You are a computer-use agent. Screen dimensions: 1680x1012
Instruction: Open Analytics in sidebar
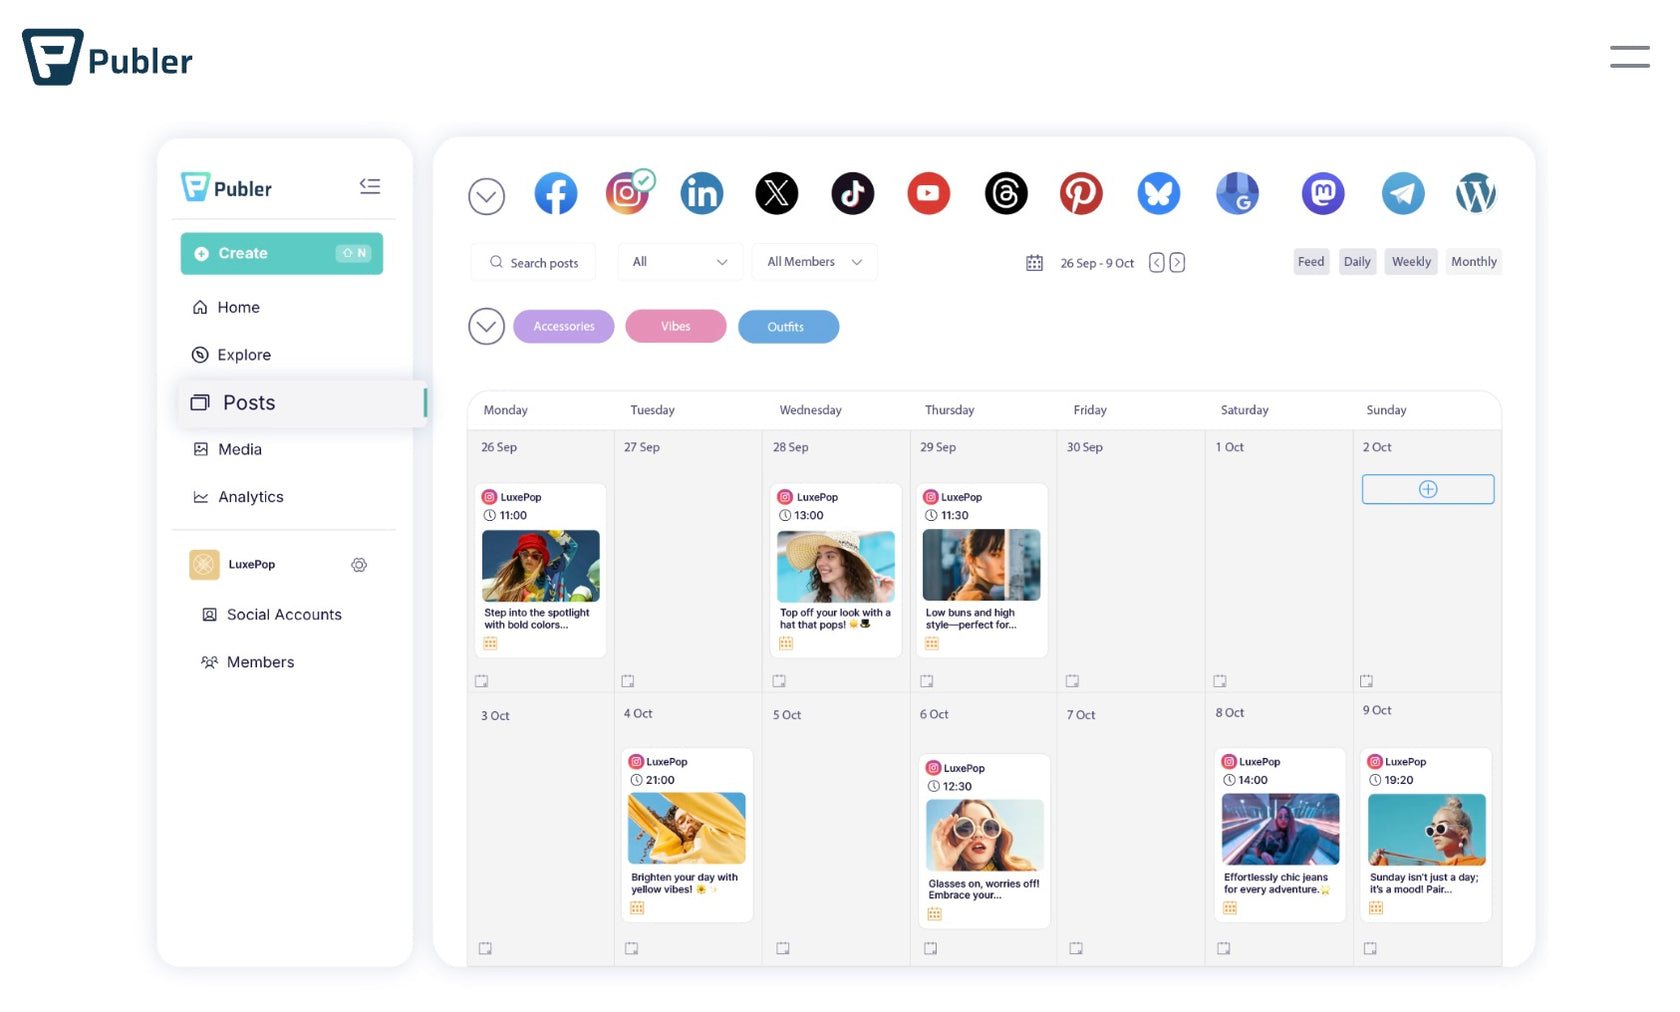point(238,497)
